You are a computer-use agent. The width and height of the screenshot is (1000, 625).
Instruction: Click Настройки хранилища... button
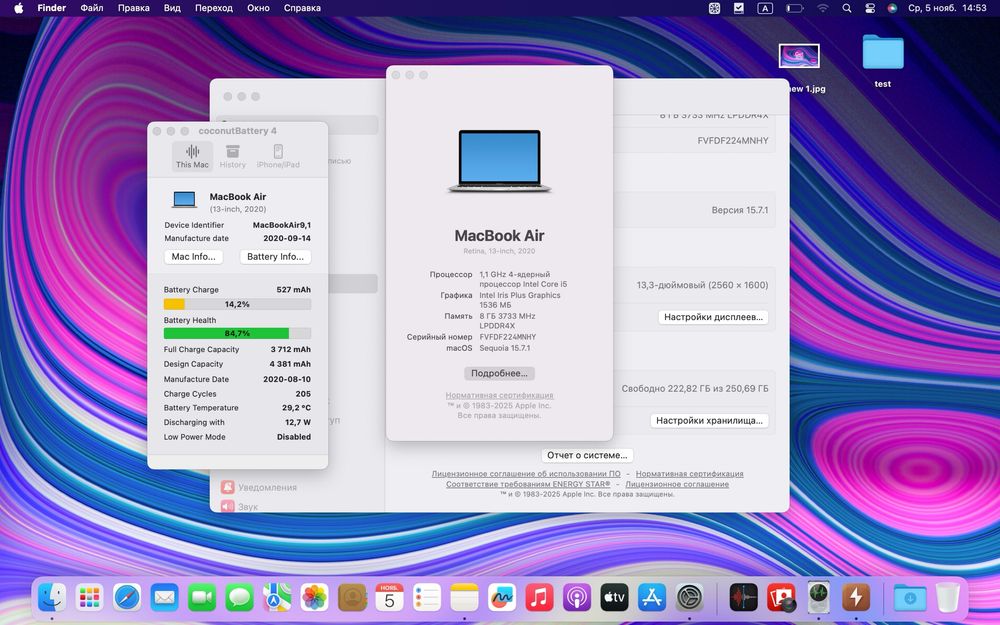click(709, 420)
